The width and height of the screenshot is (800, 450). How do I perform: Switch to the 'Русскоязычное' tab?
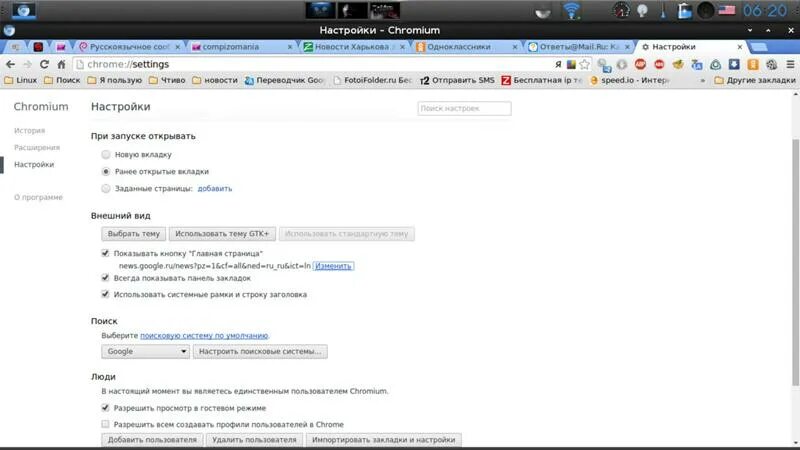tap(130, 47)
